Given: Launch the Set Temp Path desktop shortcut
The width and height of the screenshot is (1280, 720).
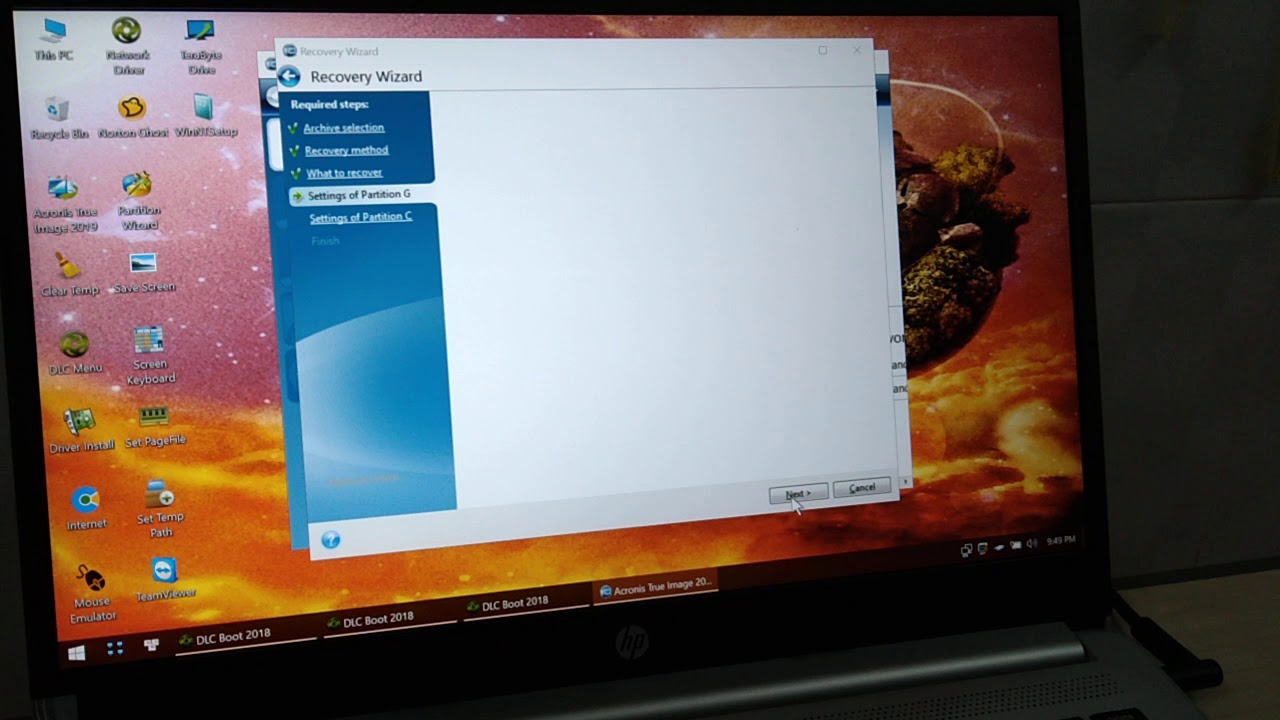Looking at the screenshot, I should [x=160, y=509].
